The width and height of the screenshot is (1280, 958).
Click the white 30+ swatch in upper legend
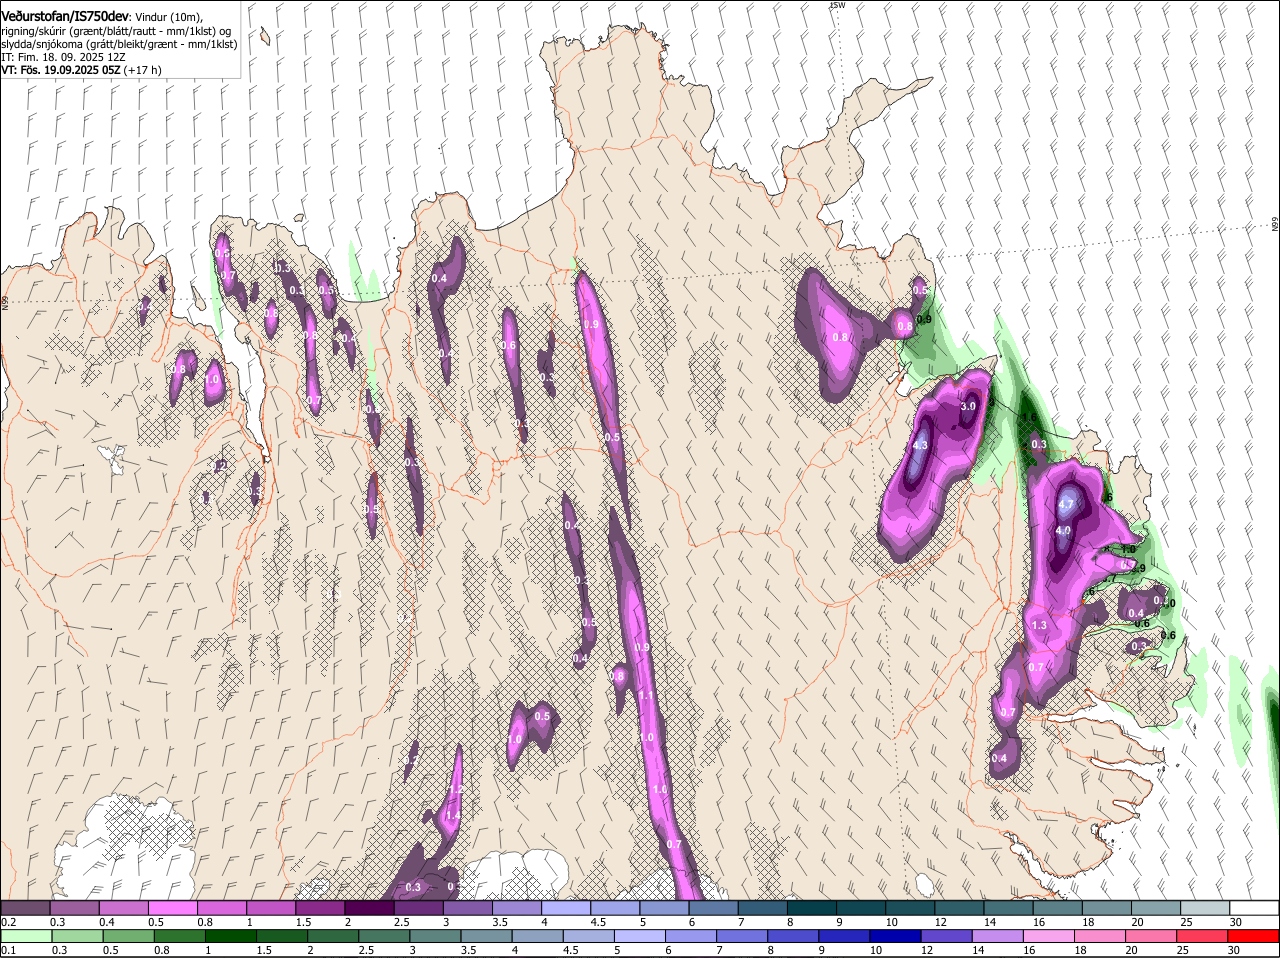[1255, 908]
